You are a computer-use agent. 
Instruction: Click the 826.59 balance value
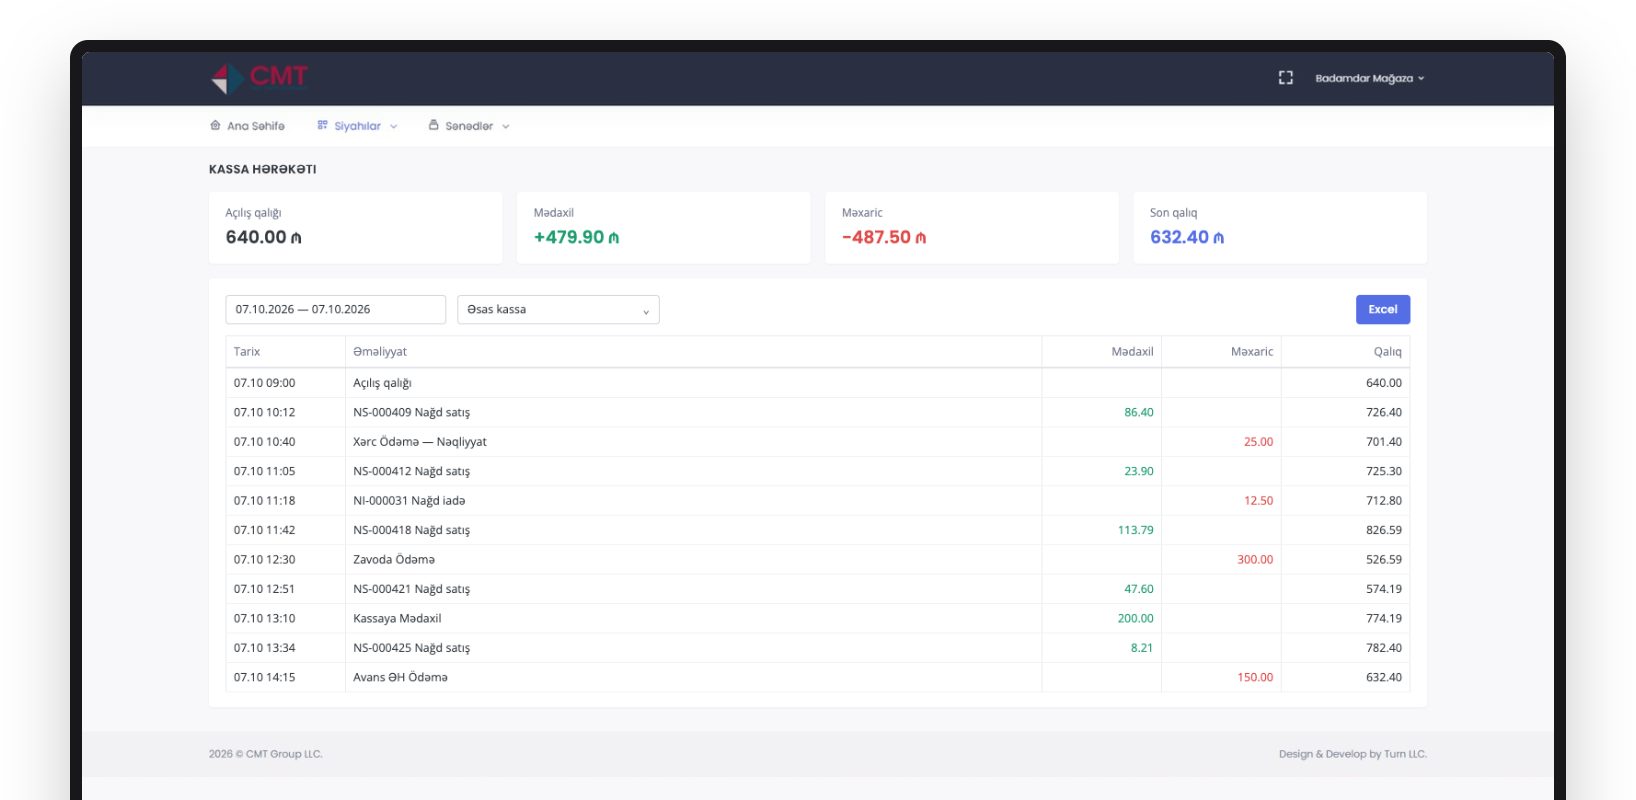[1384, 530]
